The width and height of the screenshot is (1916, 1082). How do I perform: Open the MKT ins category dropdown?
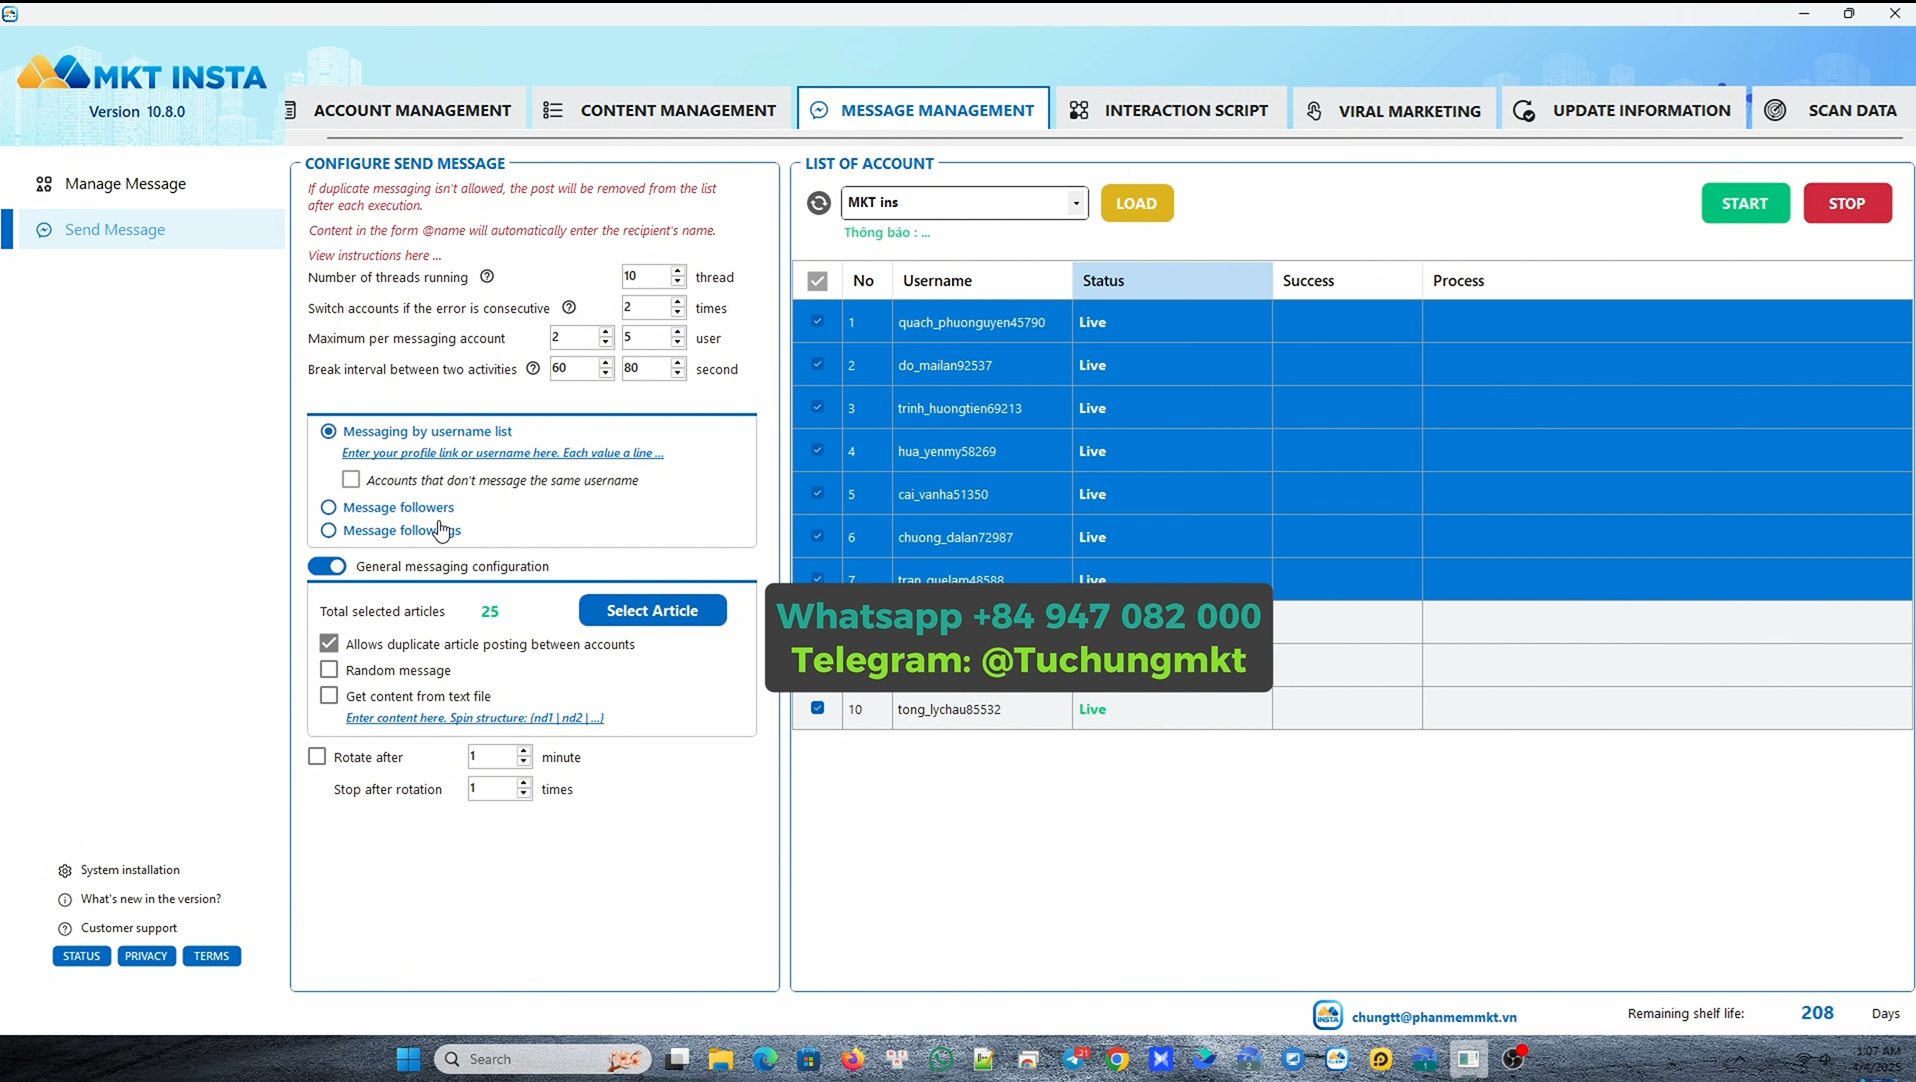[1076, 203]
